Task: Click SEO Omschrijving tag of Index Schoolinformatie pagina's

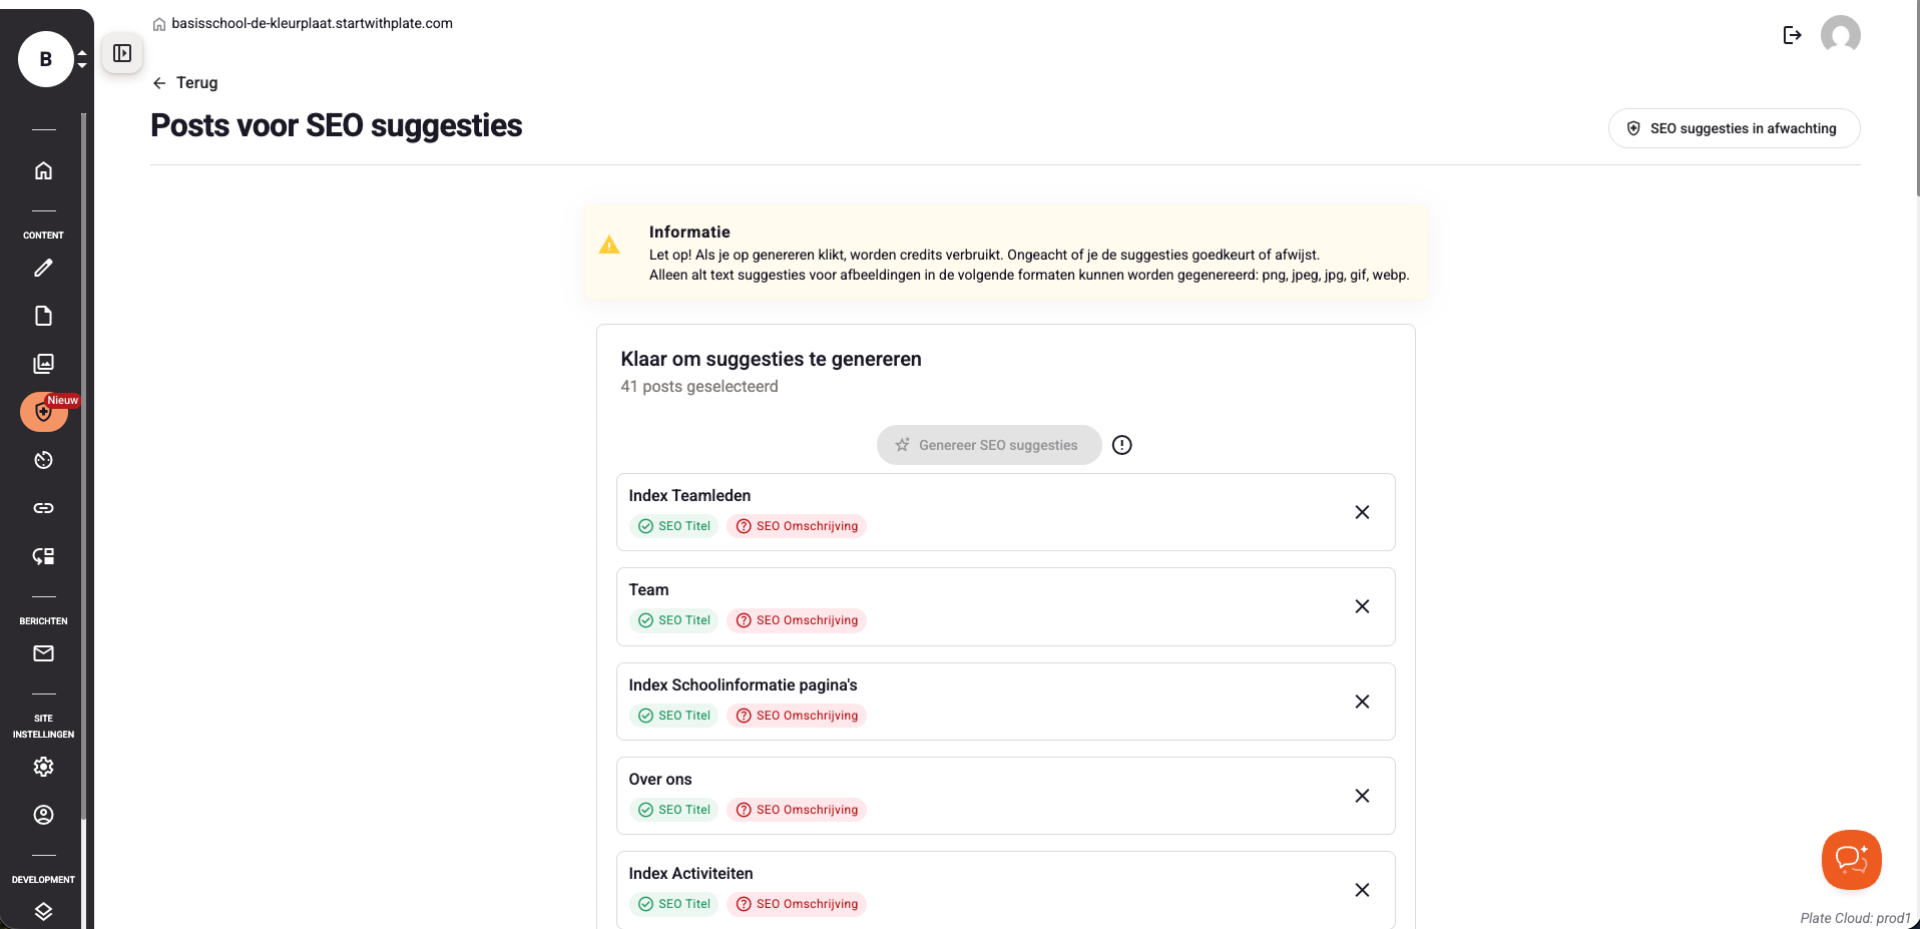Action: (797, 715)
